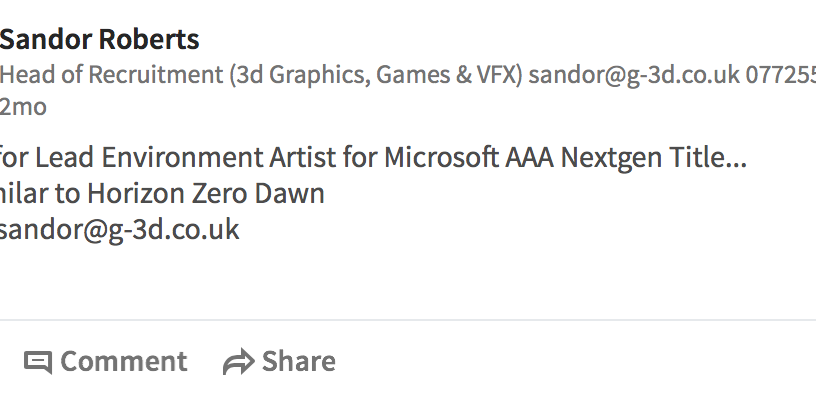Click the 2mo post timestamp
The image size is (816, 398).
(x=23, y=107)
